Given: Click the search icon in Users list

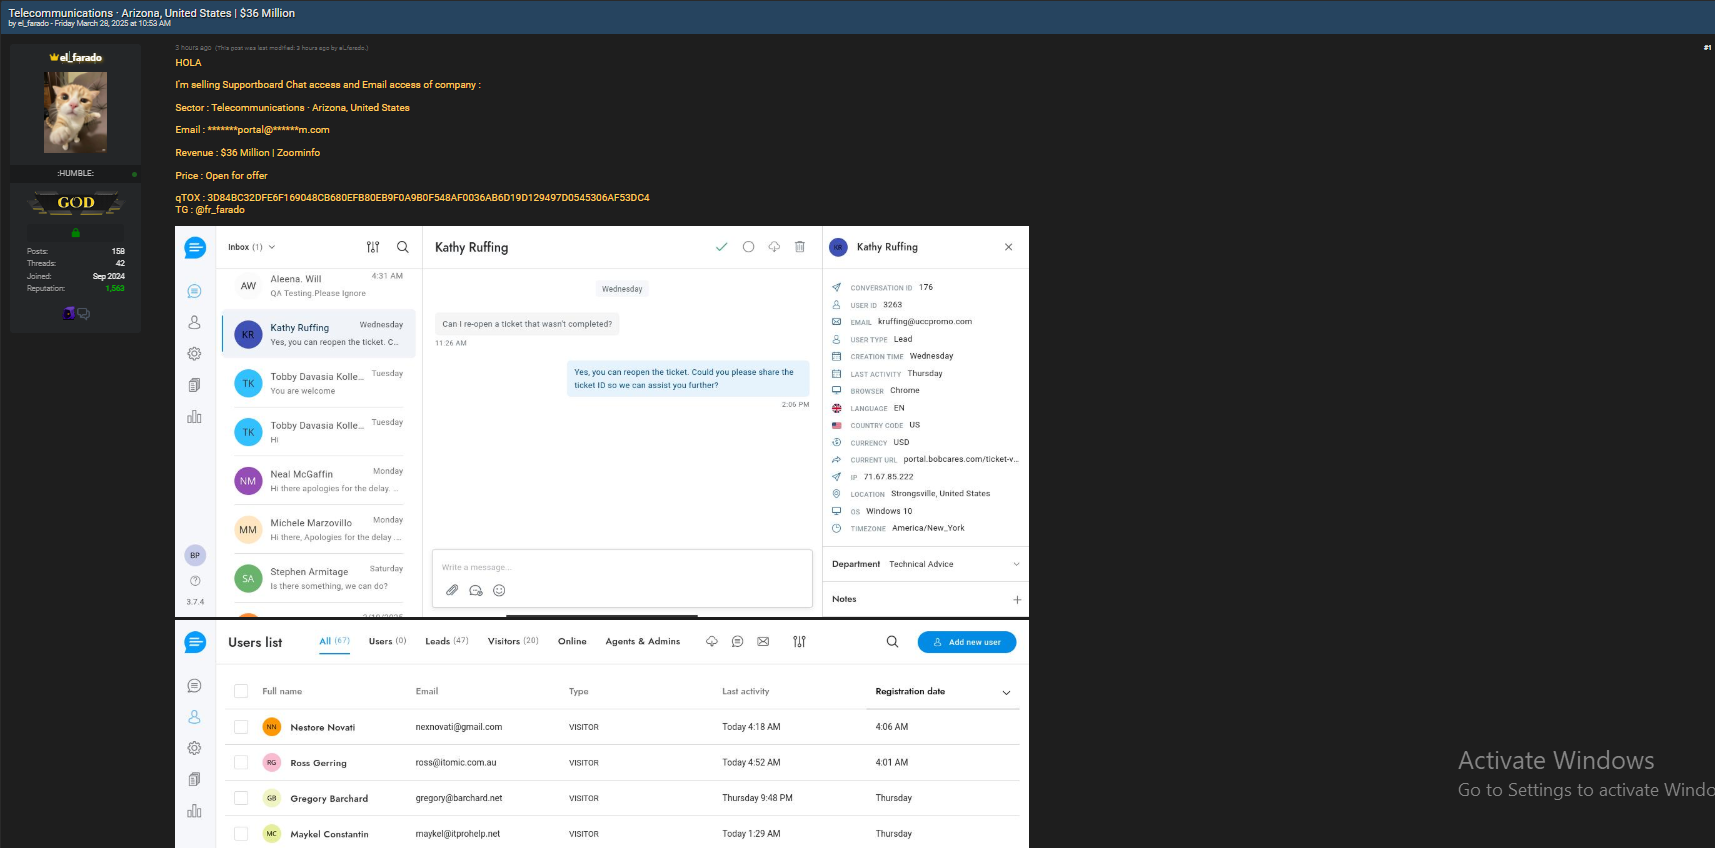Looking at the screenshot, I should (x=892, y=642).
